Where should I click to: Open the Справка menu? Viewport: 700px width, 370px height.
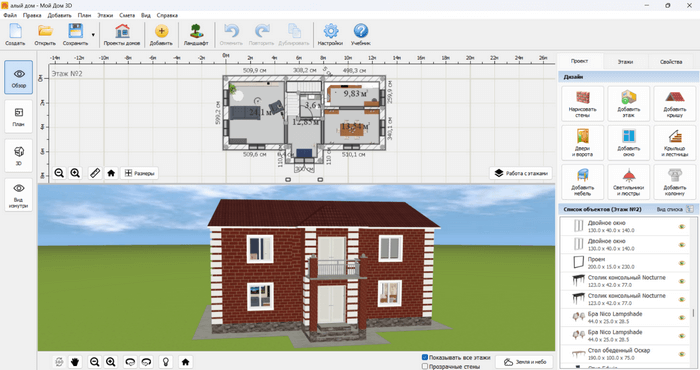click(167, 15)
